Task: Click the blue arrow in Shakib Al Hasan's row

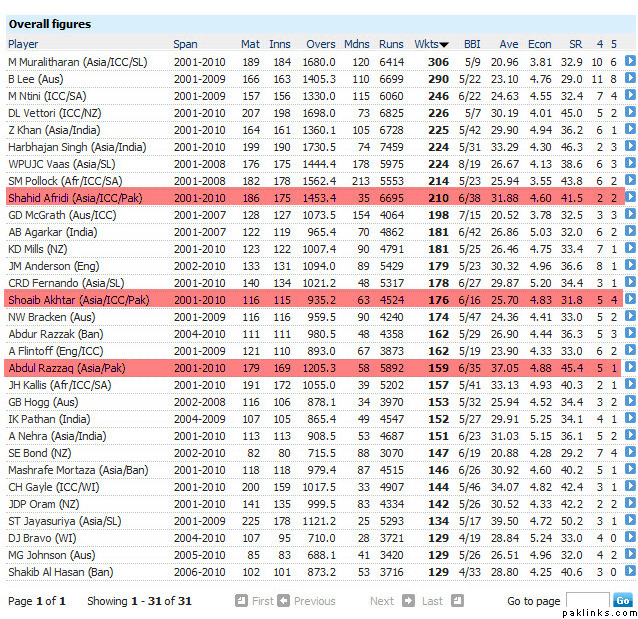Action: [x=630, y=572]
